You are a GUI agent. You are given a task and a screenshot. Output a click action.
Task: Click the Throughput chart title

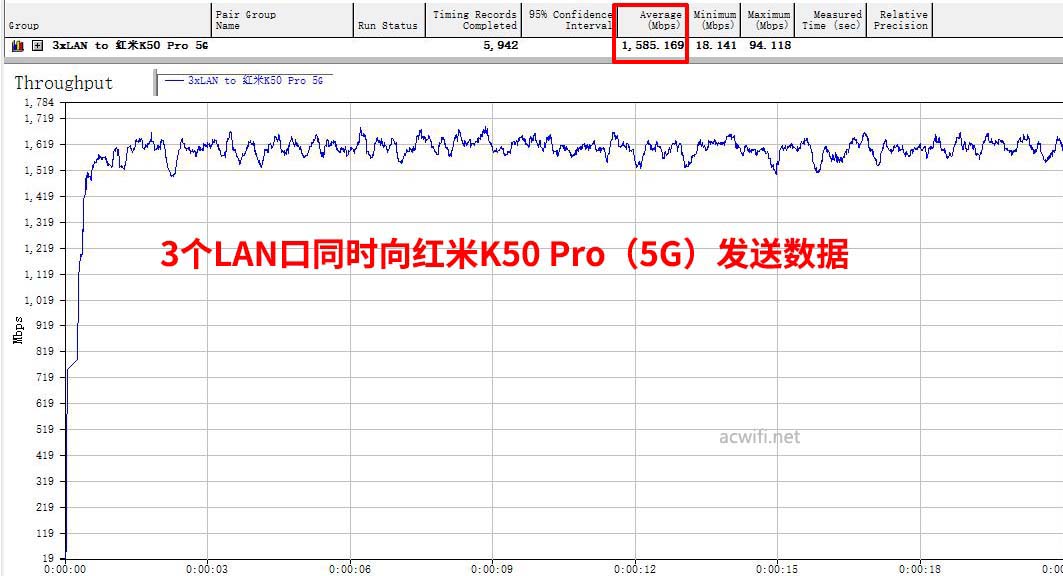click(x=64, y=83)
